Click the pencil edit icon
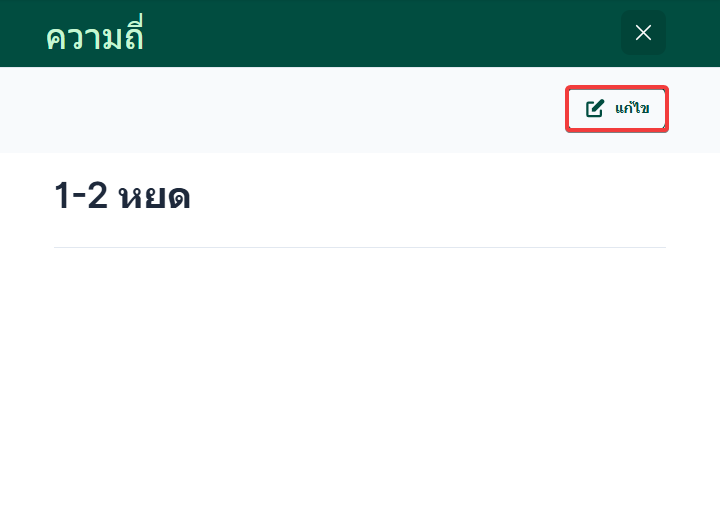The image size is (720, 512). (x=595, y=109)
